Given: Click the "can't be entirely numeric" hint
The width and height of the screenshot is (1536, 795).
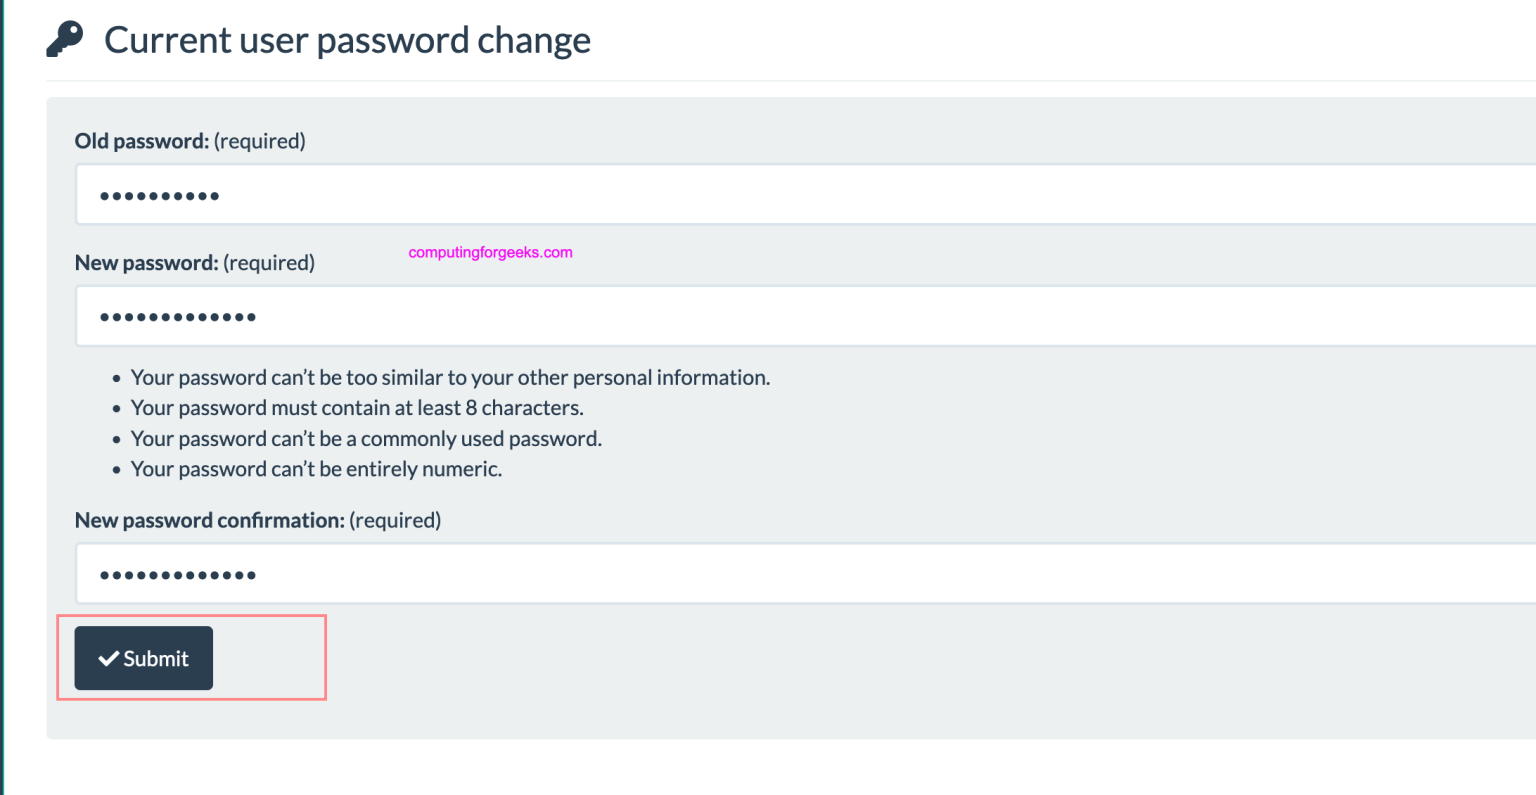Looking at the screenshot, I should [316, 469].
